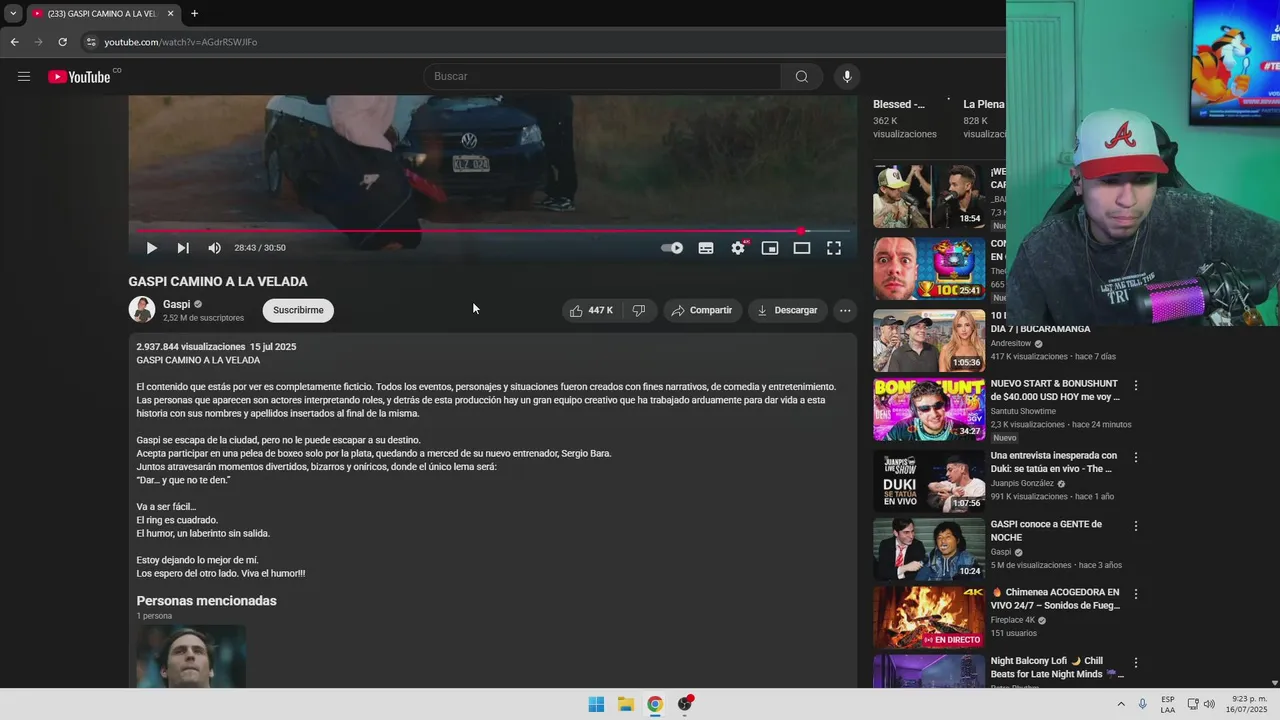Open options for Night Balcony Lofi video
The width and height of the screenshot is (1280, 720).
(1135, 662)
